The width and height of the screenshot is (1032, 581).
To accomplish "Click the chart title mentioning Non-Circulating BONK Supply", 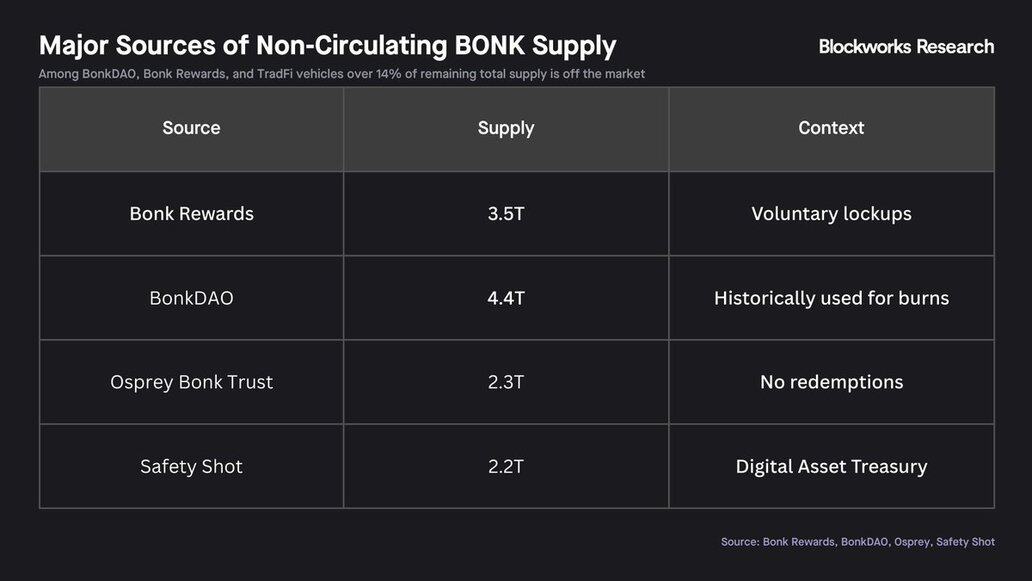I will click(327, 45).
